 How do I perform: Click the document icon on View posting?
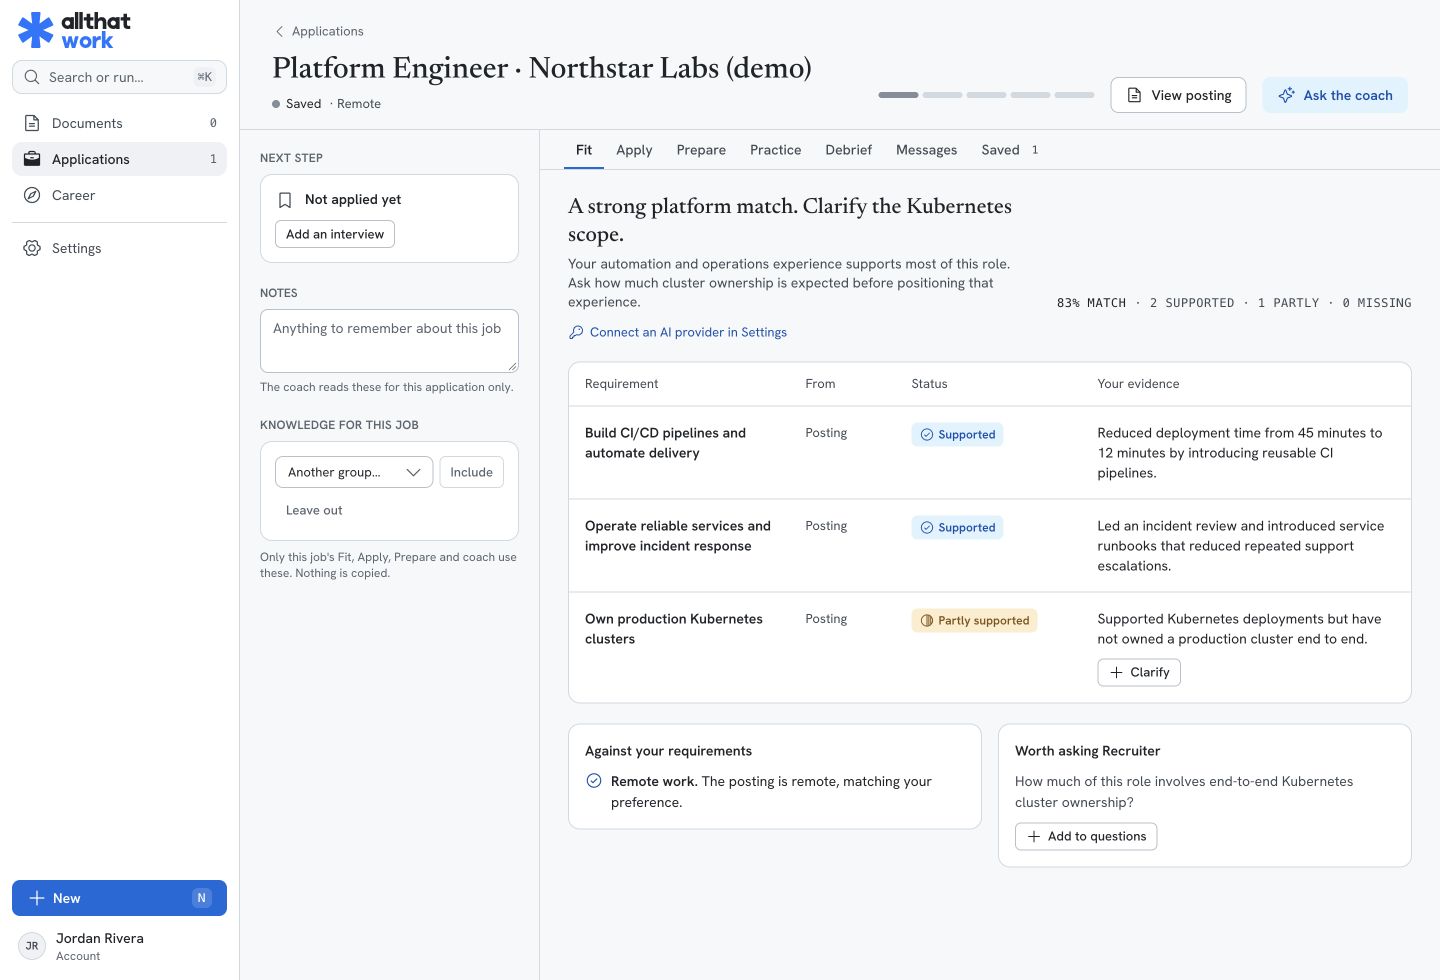(x=1135, y=95)
